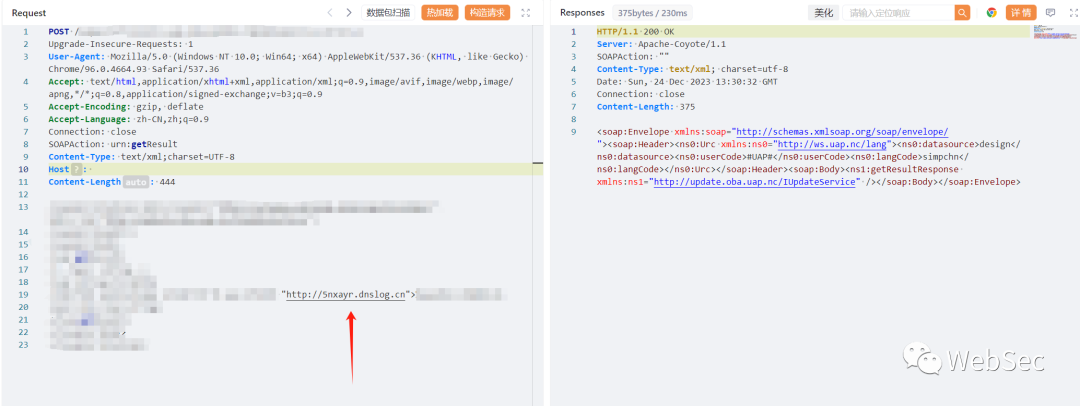Viewport: 1080px width, 406px height.
Task: Click the 数据包扫描 button
Action: [x=388, y=12]
